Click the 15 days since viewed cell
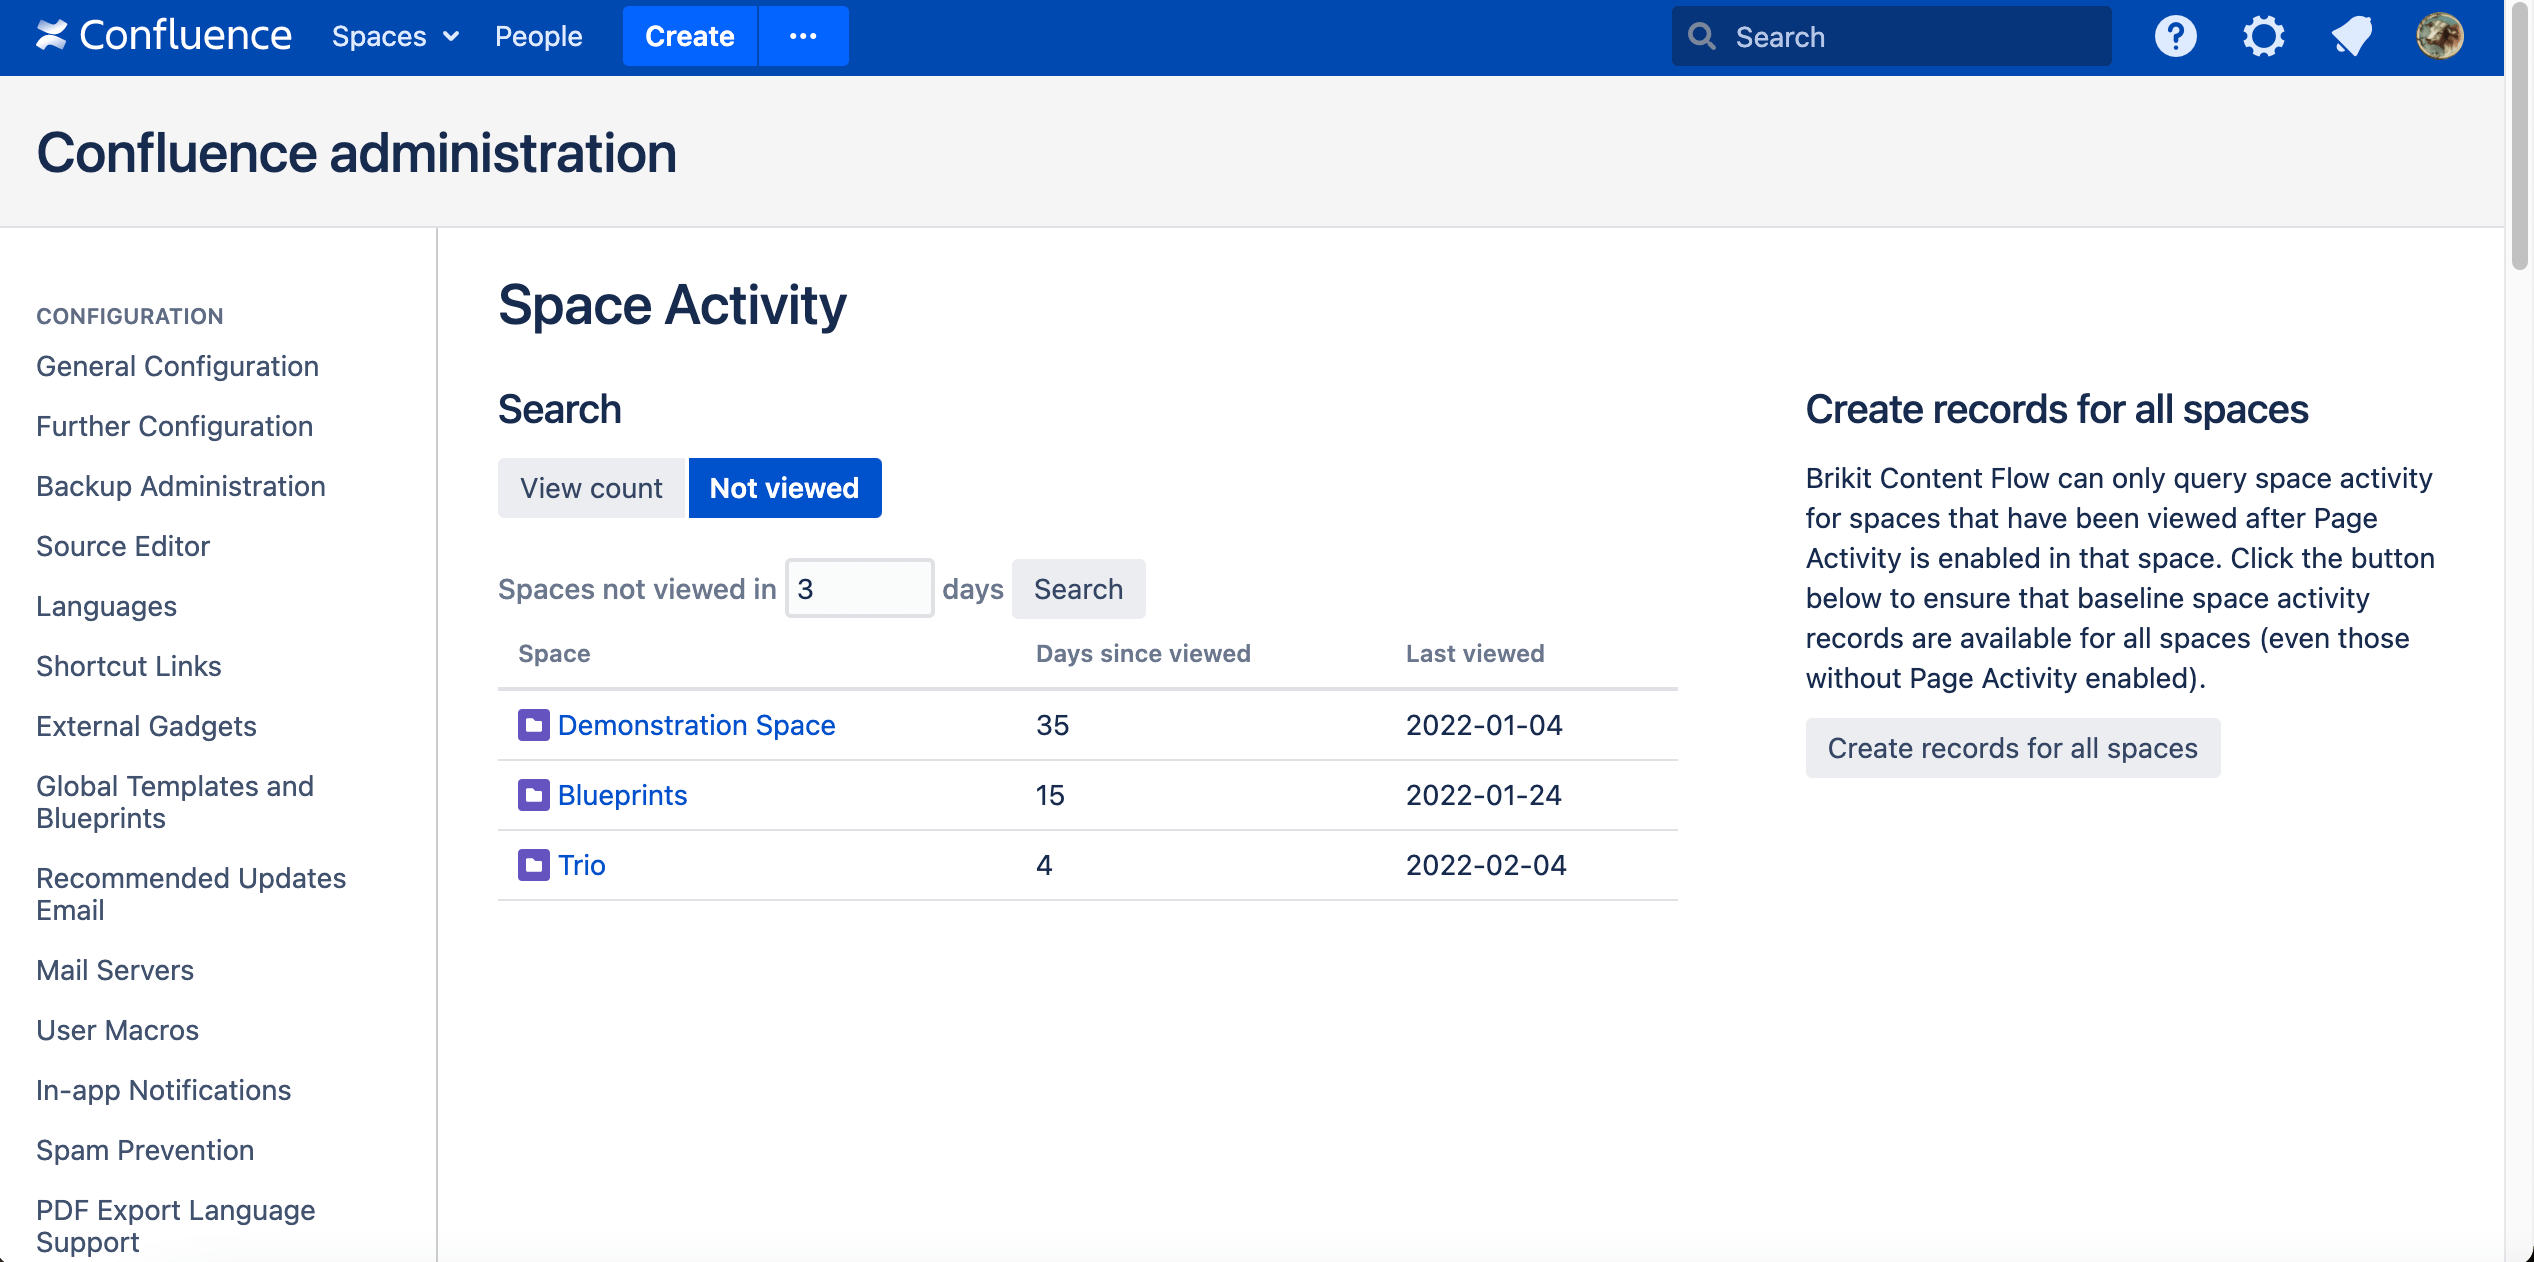Image resolution: width=2534 pixels, height=1262 pixels. click(1050, 795)
